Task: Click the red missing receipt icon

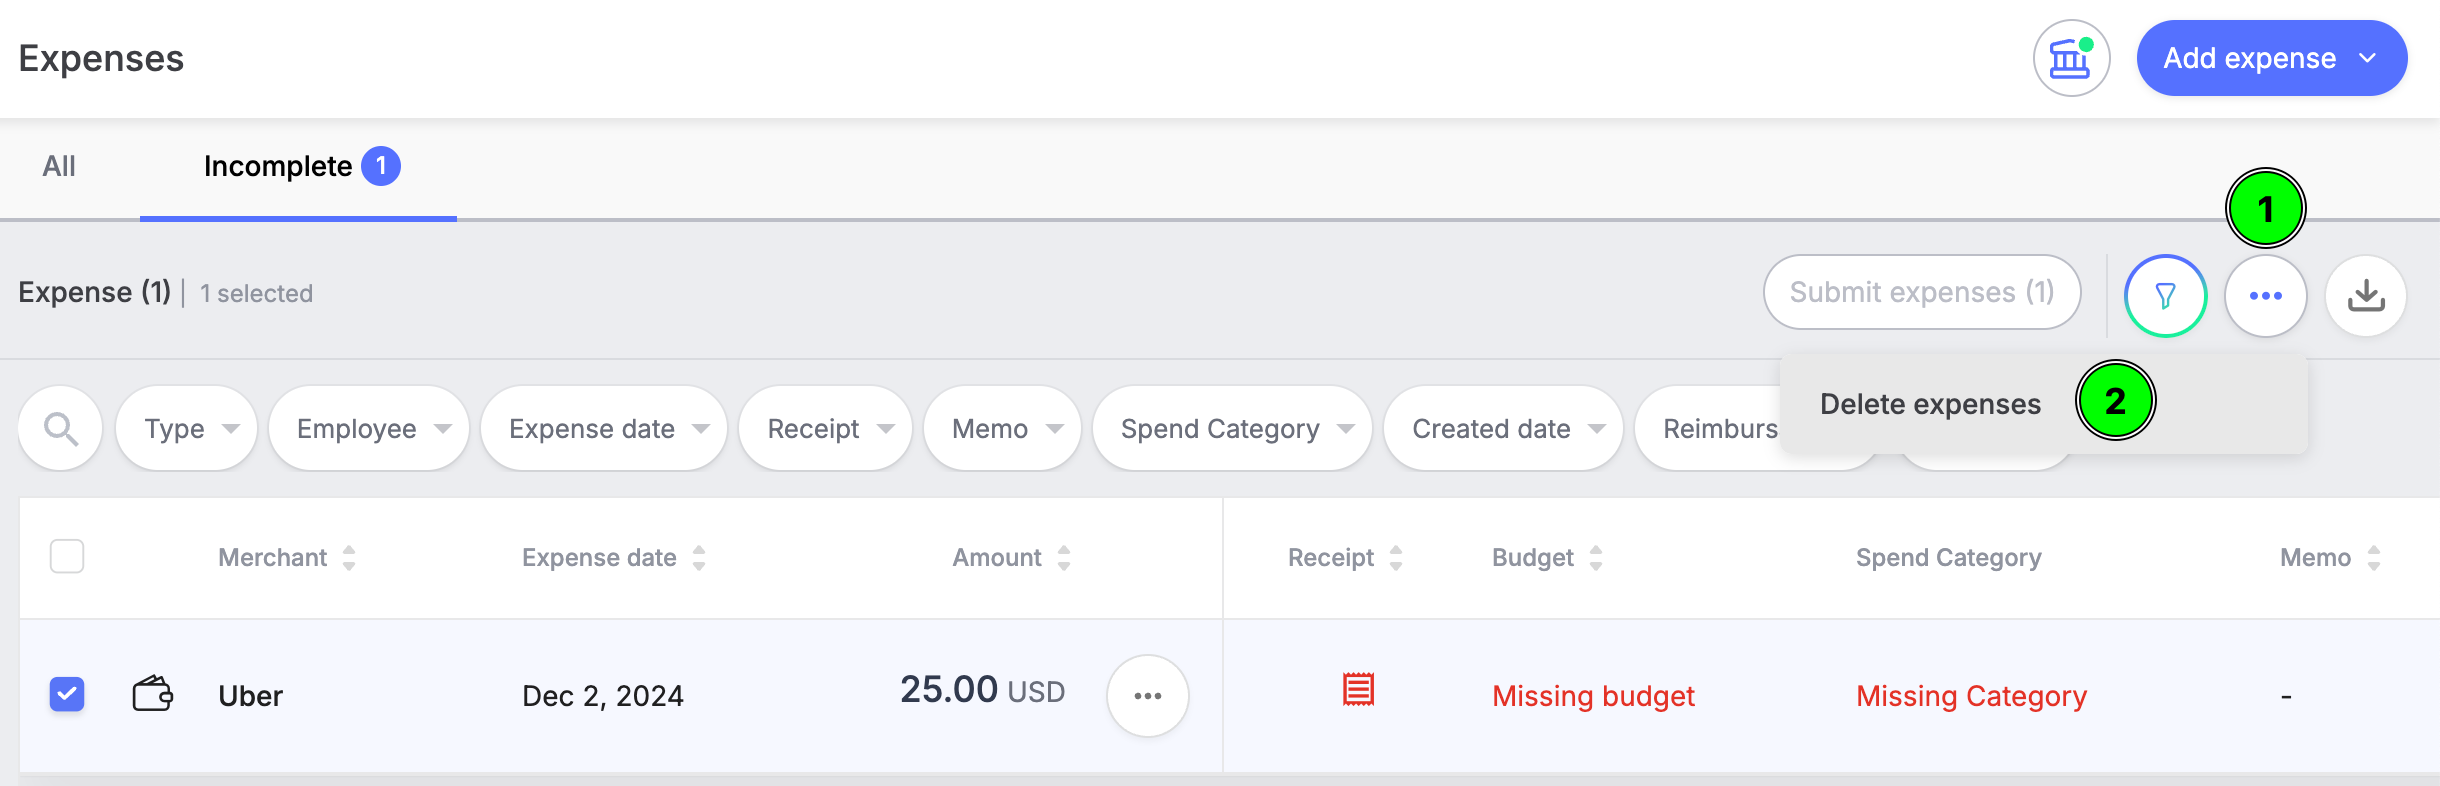Action: (1358, 690)
